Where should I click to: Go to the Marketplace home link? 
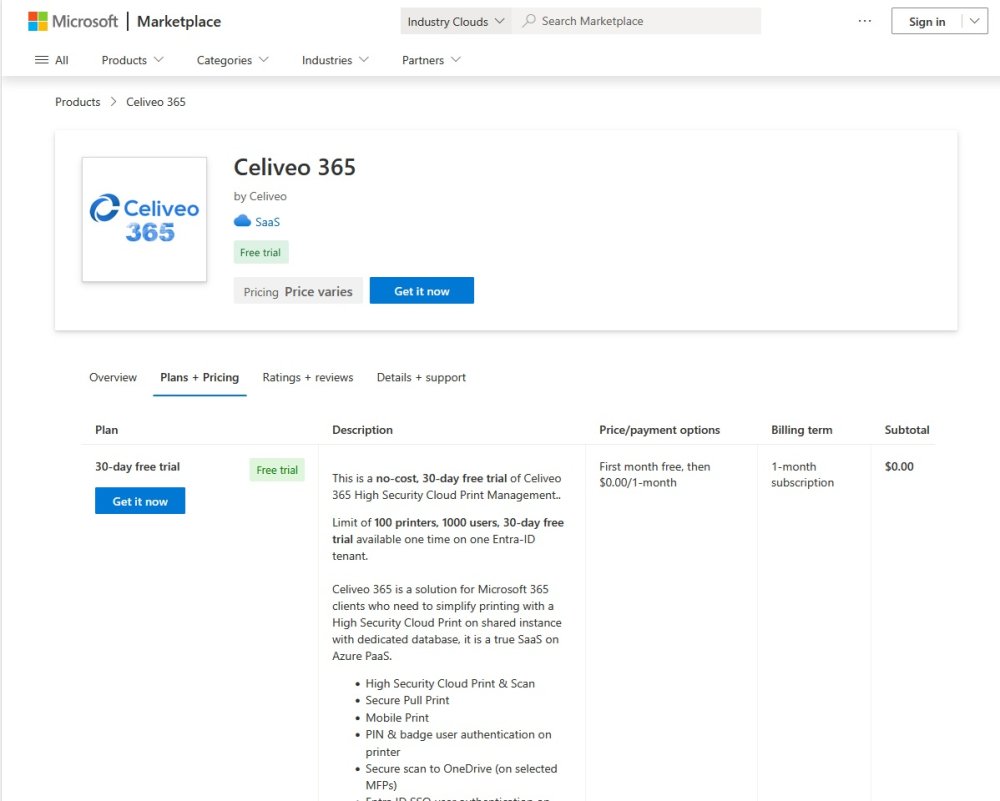pyautogui.click(x=179, y=21)
